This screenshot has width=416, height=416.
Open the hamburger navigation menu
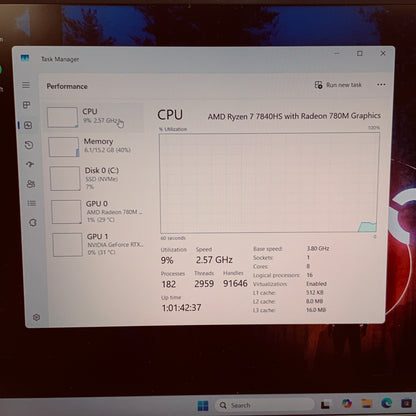(26, 85)
